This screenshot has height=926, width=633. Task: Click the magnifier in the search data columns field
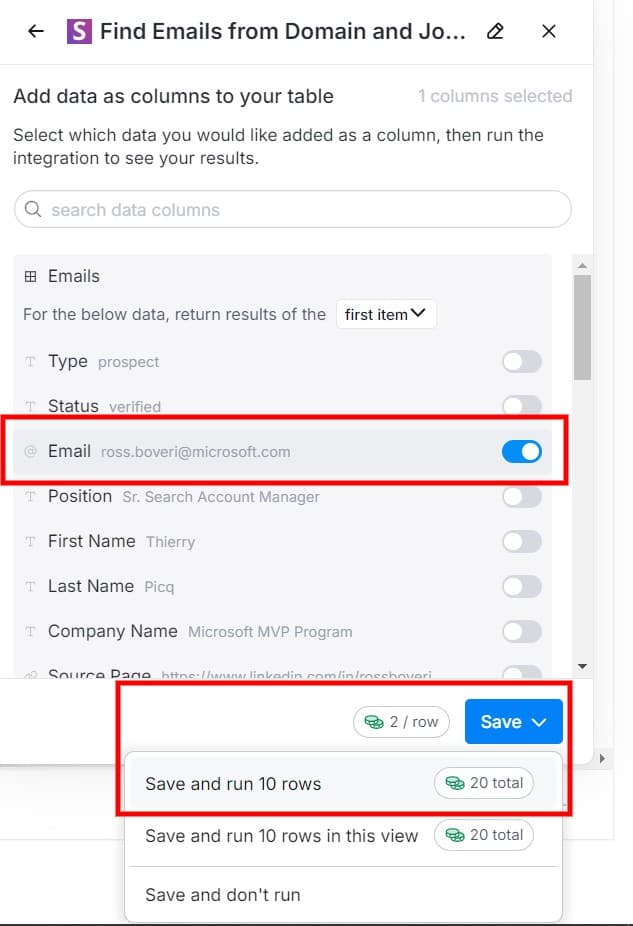[33, 209]
